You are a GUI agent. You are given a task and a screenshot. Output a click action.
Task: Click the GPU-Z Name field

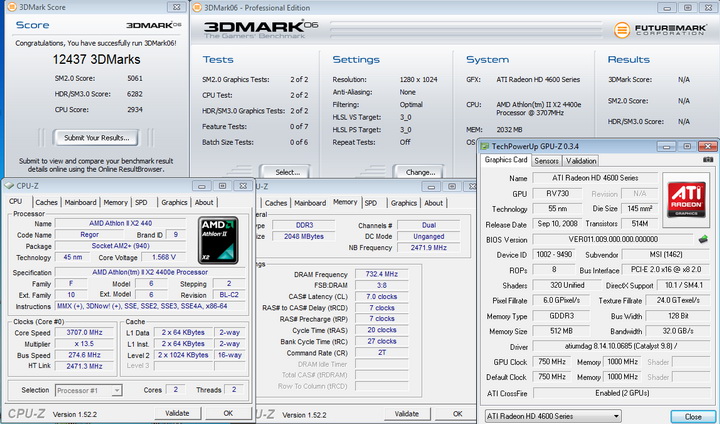[595, 178]
